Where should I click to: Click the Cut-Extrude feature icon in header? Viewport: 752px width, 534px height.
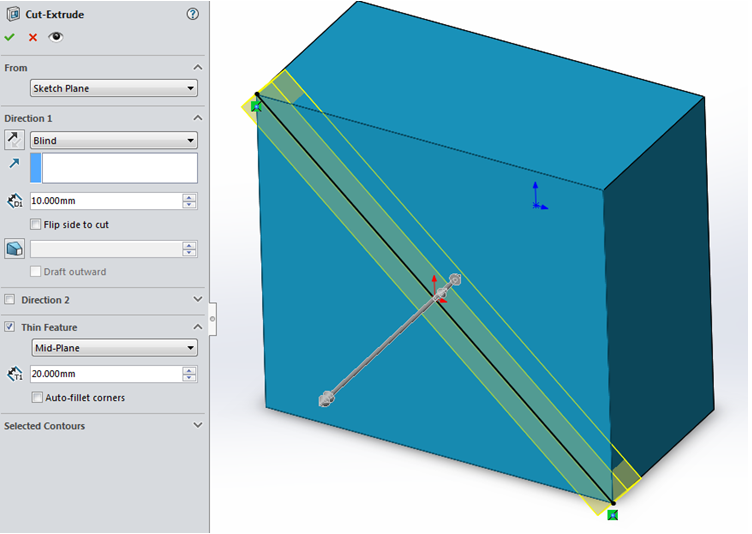13,14
